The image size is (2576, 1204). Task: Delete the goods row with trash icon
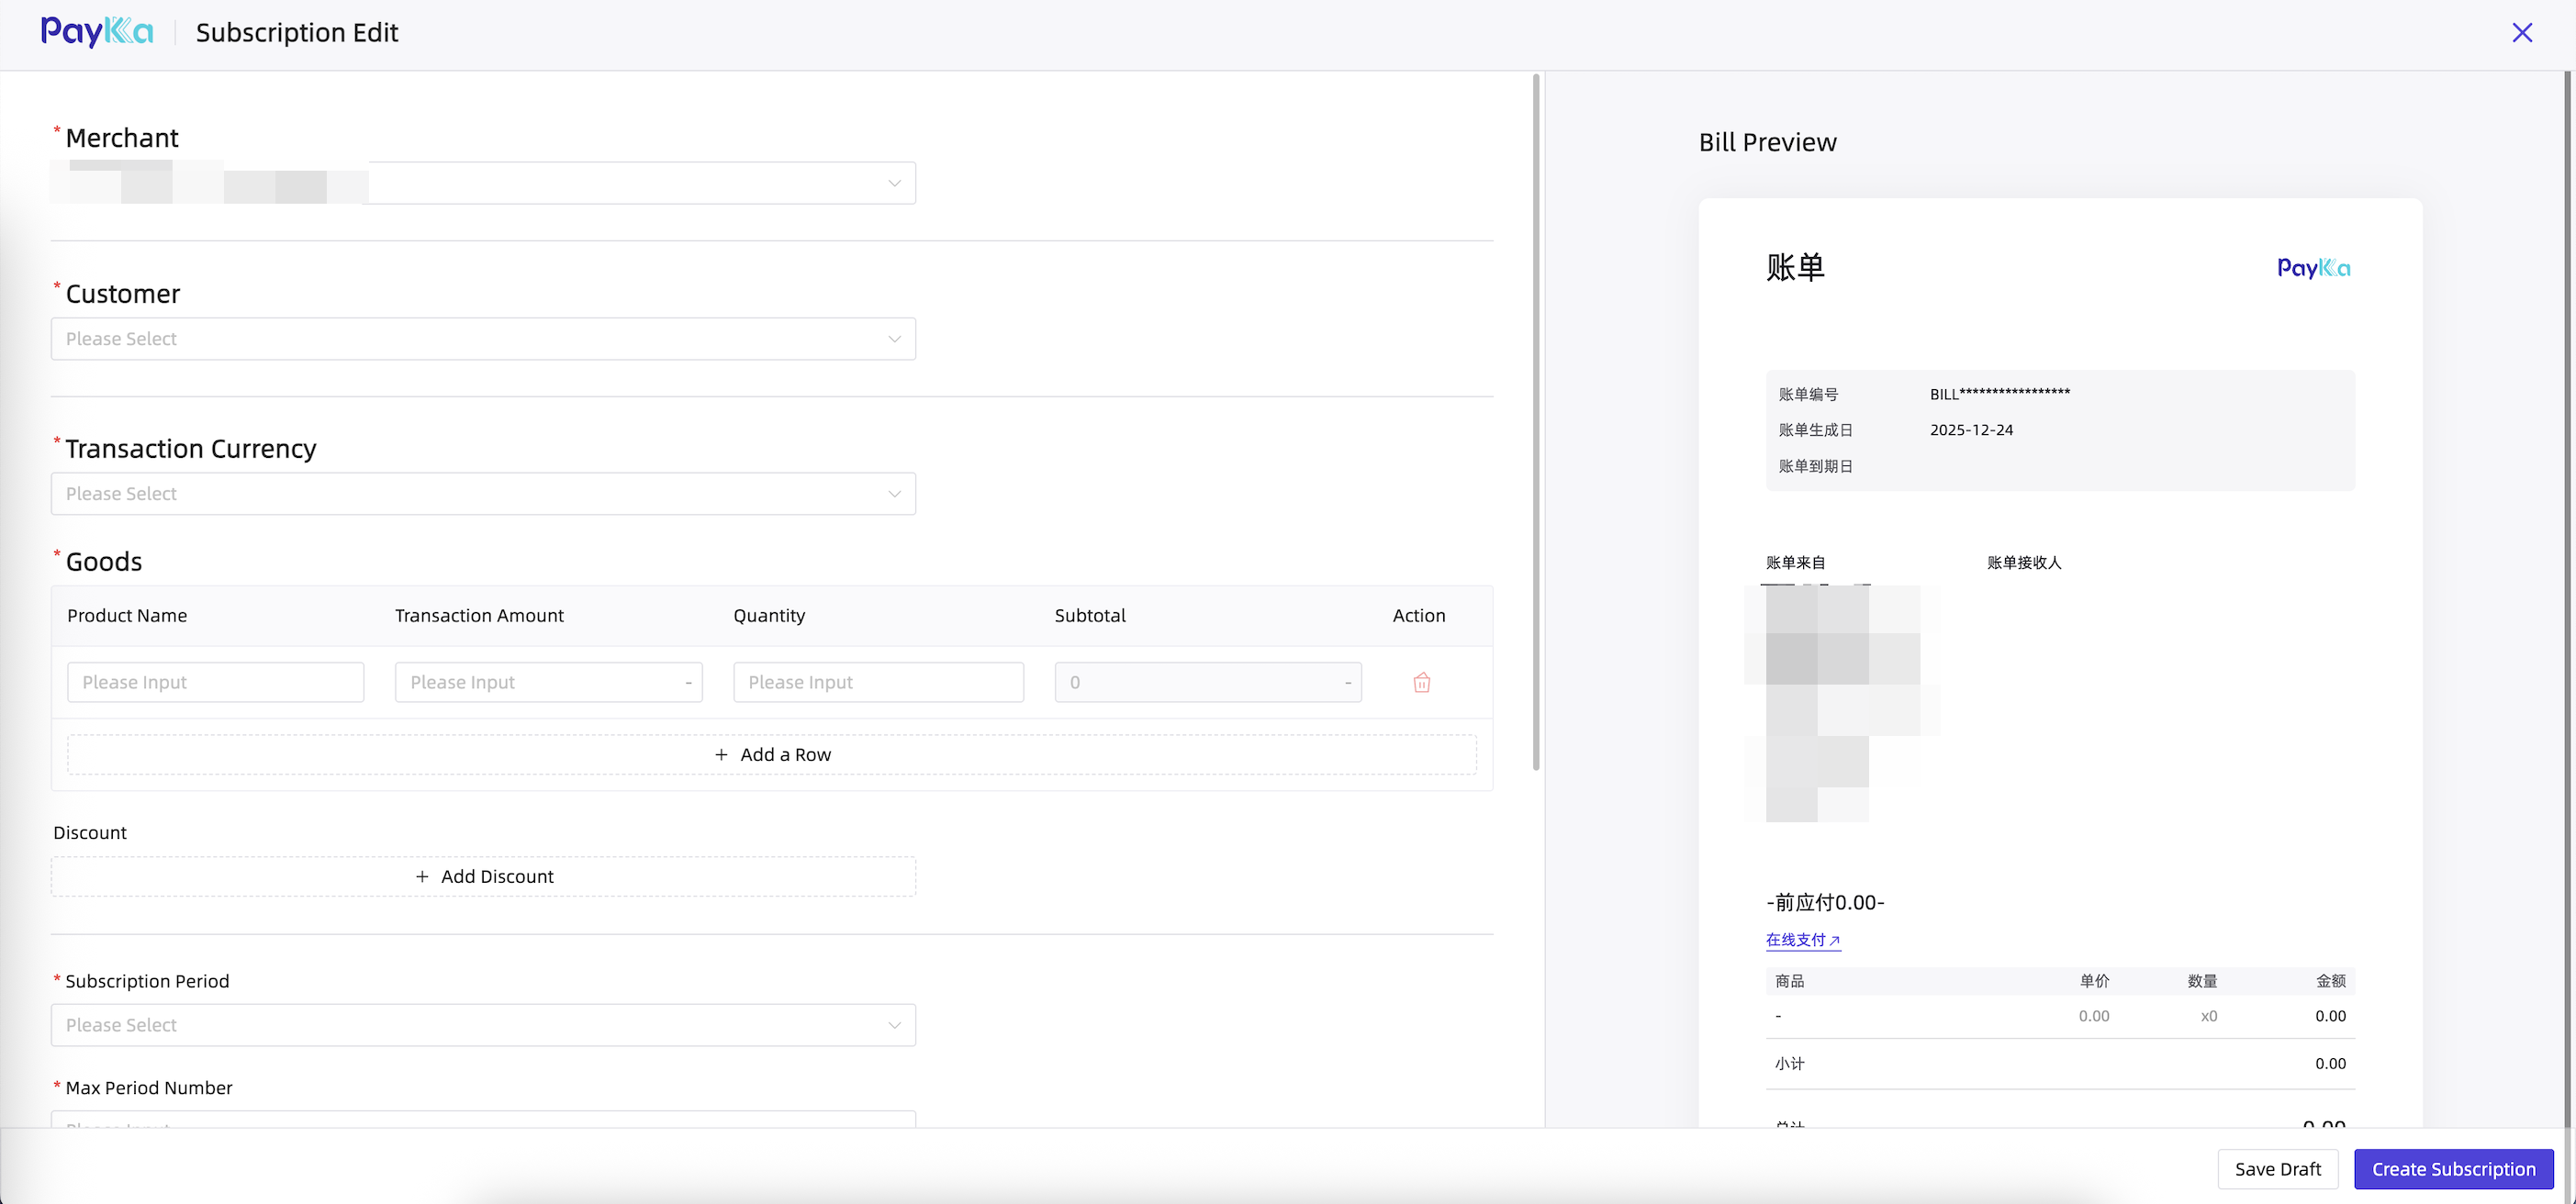[1421, 682]
